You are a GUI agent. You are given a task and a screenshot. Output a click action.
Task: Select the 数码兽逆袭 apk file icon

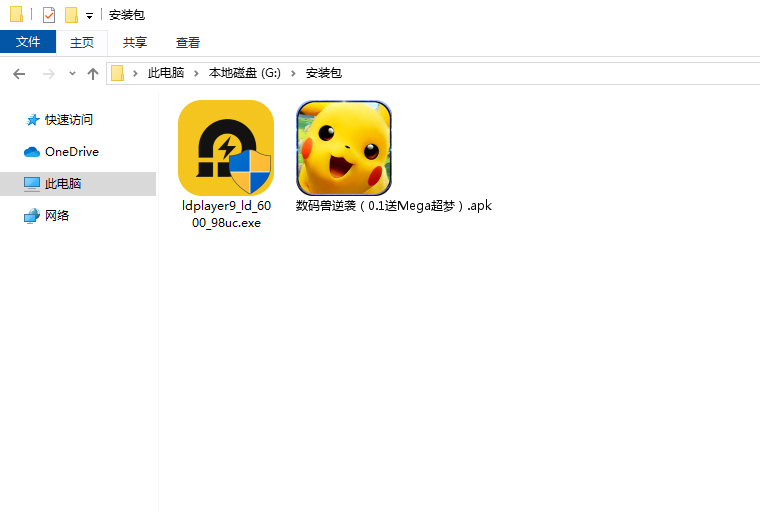[x=343, y=148]
